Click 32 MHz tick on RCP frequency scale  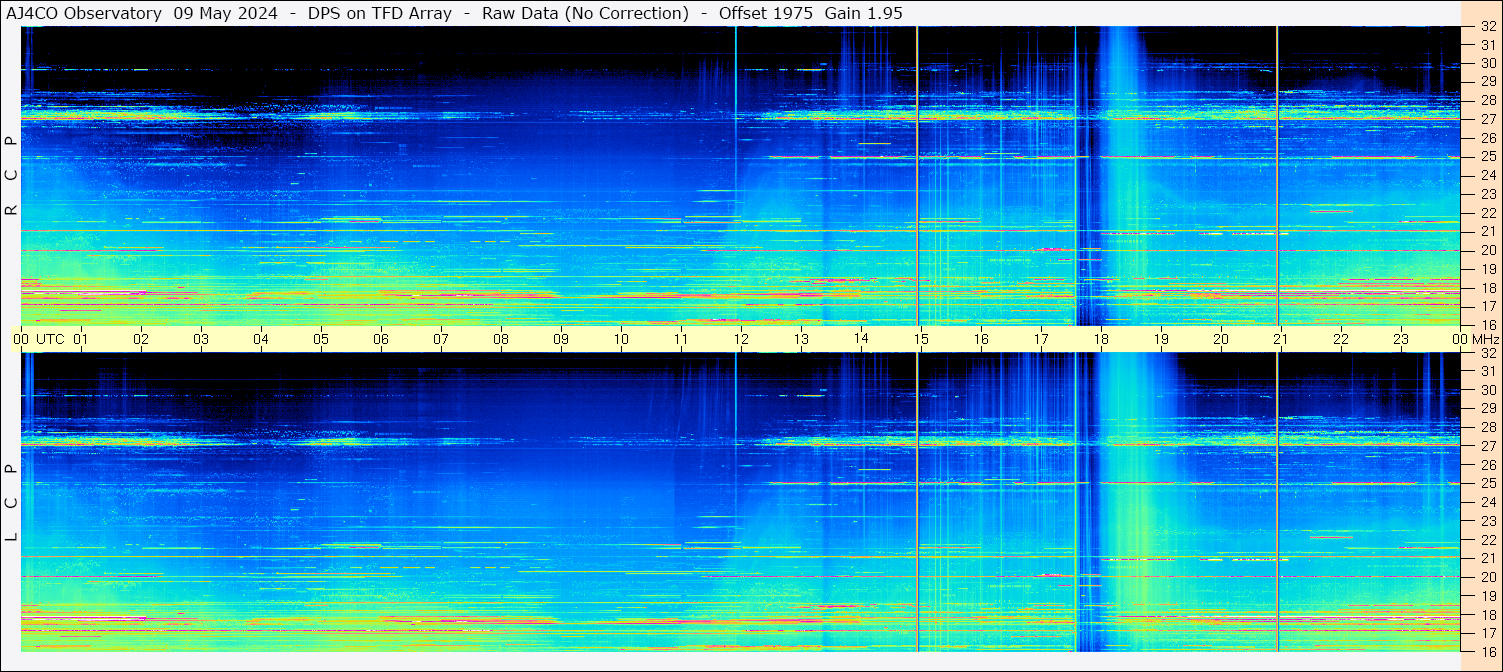pyautogui.click(x=1488, y=27)
